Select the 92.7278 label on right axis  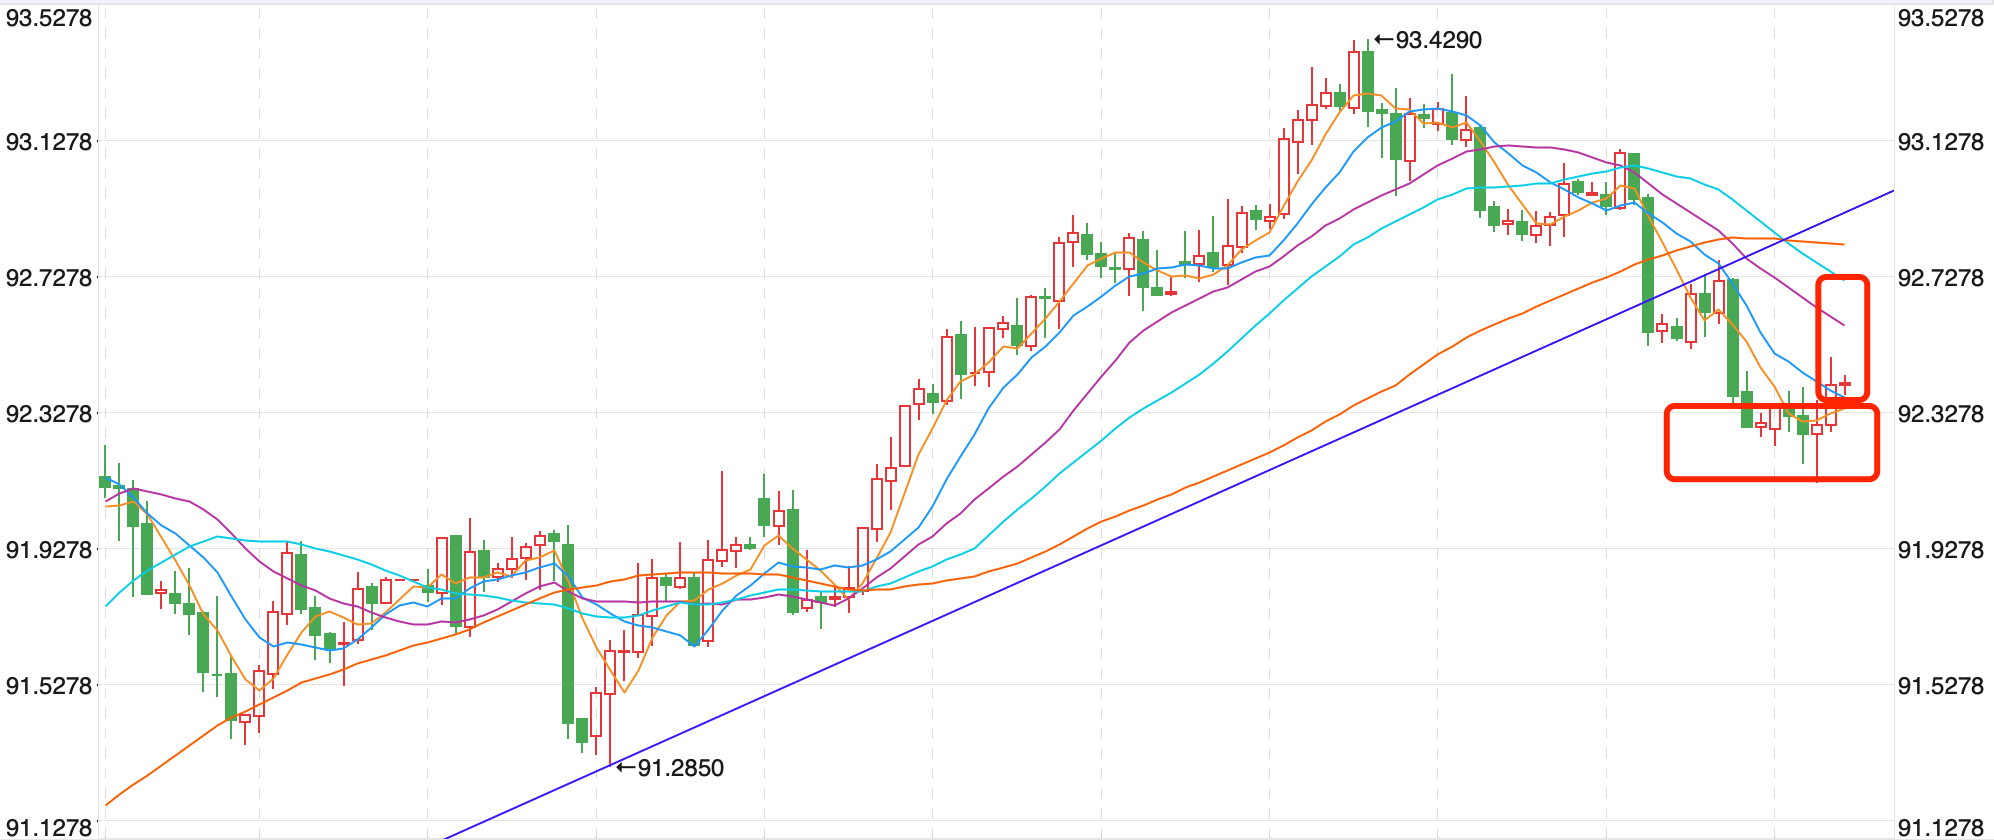click(x=1940, y=278)
